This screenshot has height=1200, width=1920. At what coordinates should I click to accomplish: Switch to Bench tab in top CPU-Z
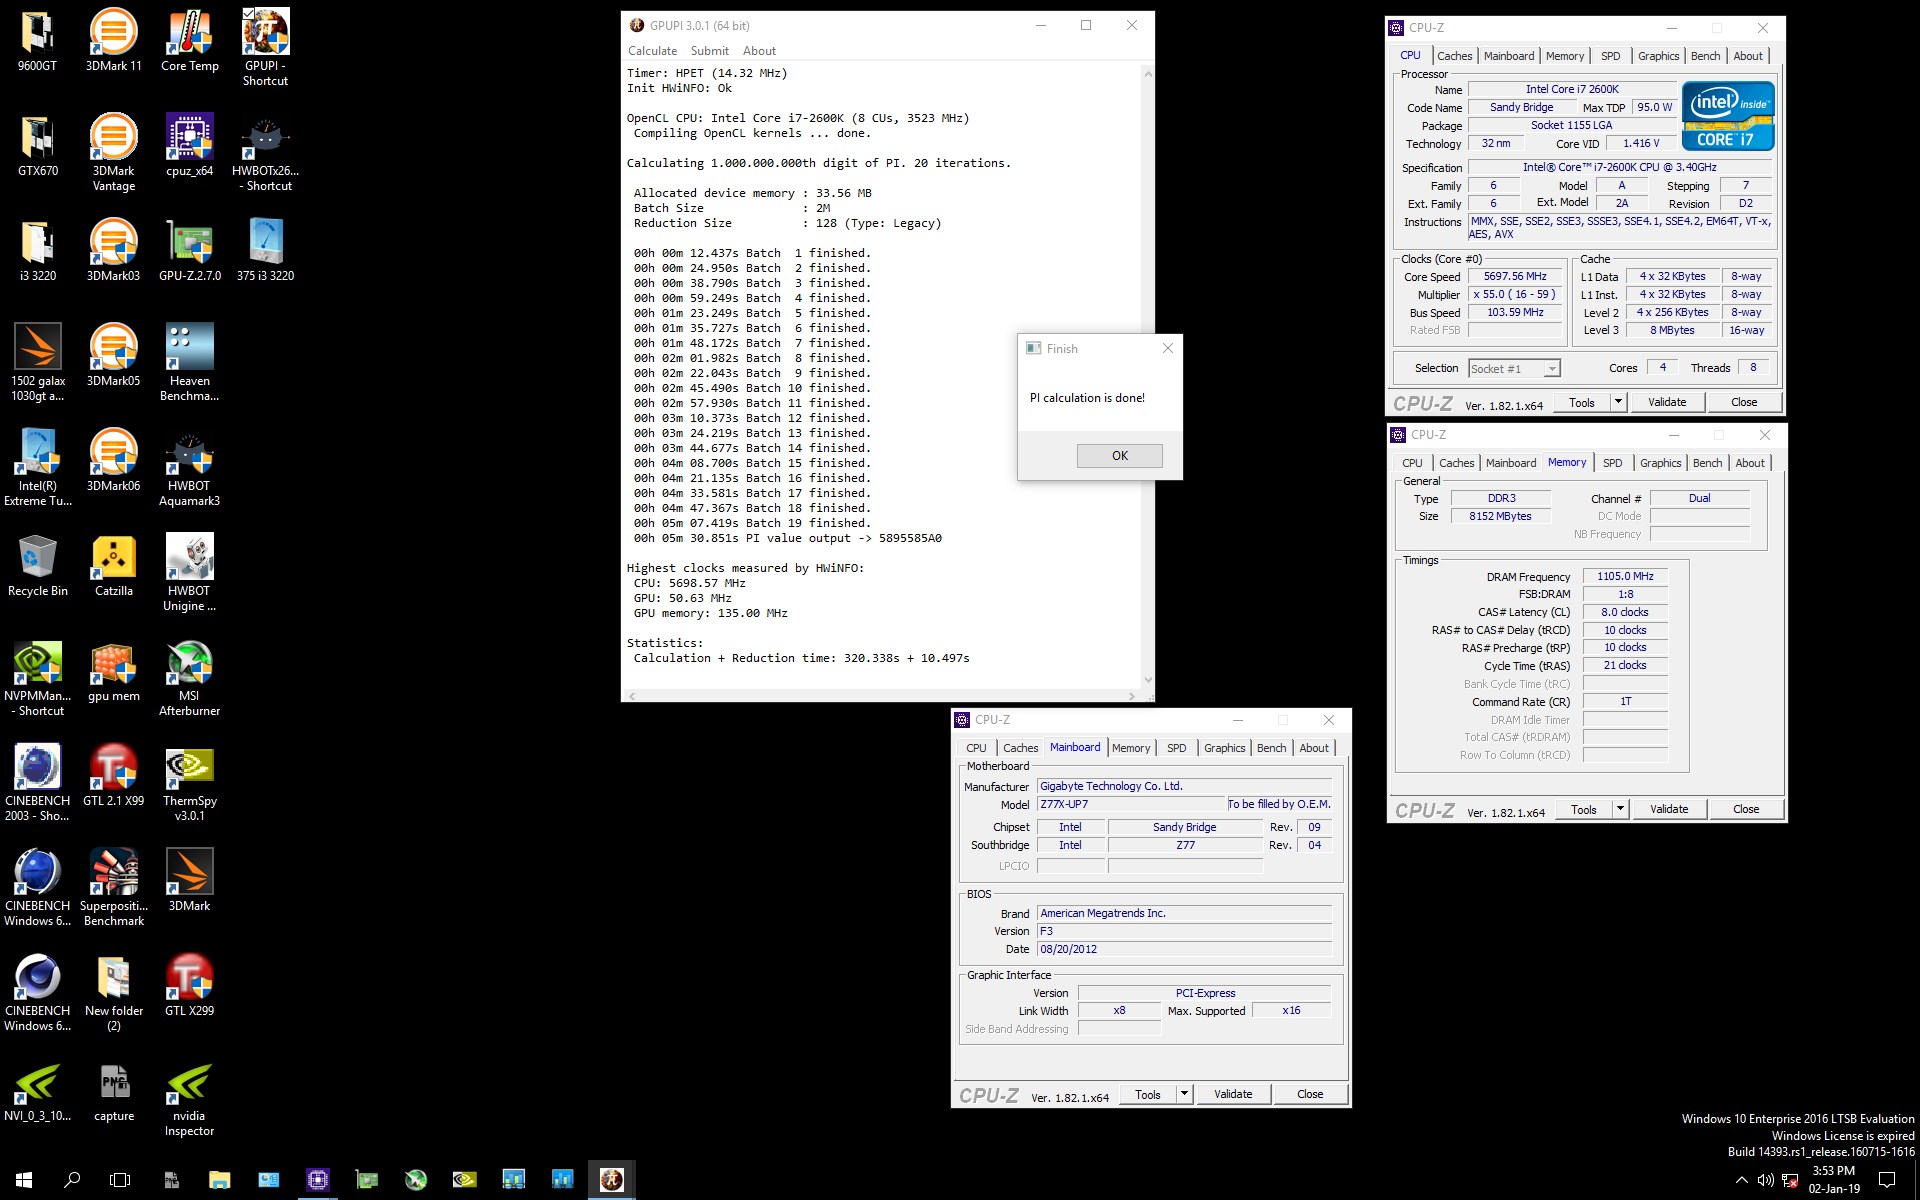1705,56
